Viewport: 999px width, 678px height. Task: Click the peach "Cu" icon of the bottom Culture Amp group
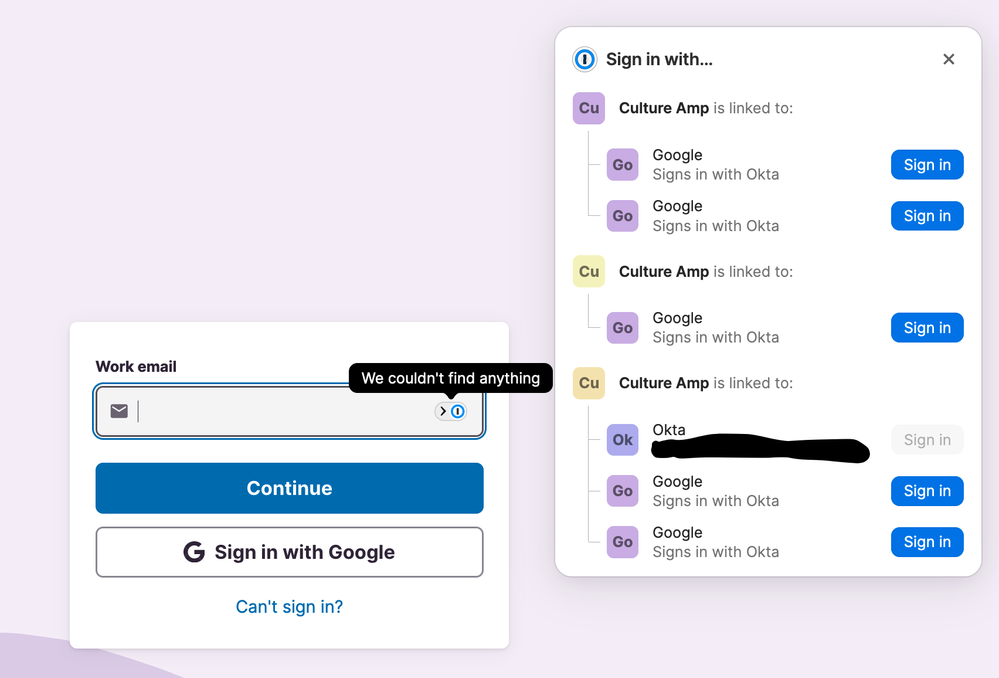click(x=589, y=383)
